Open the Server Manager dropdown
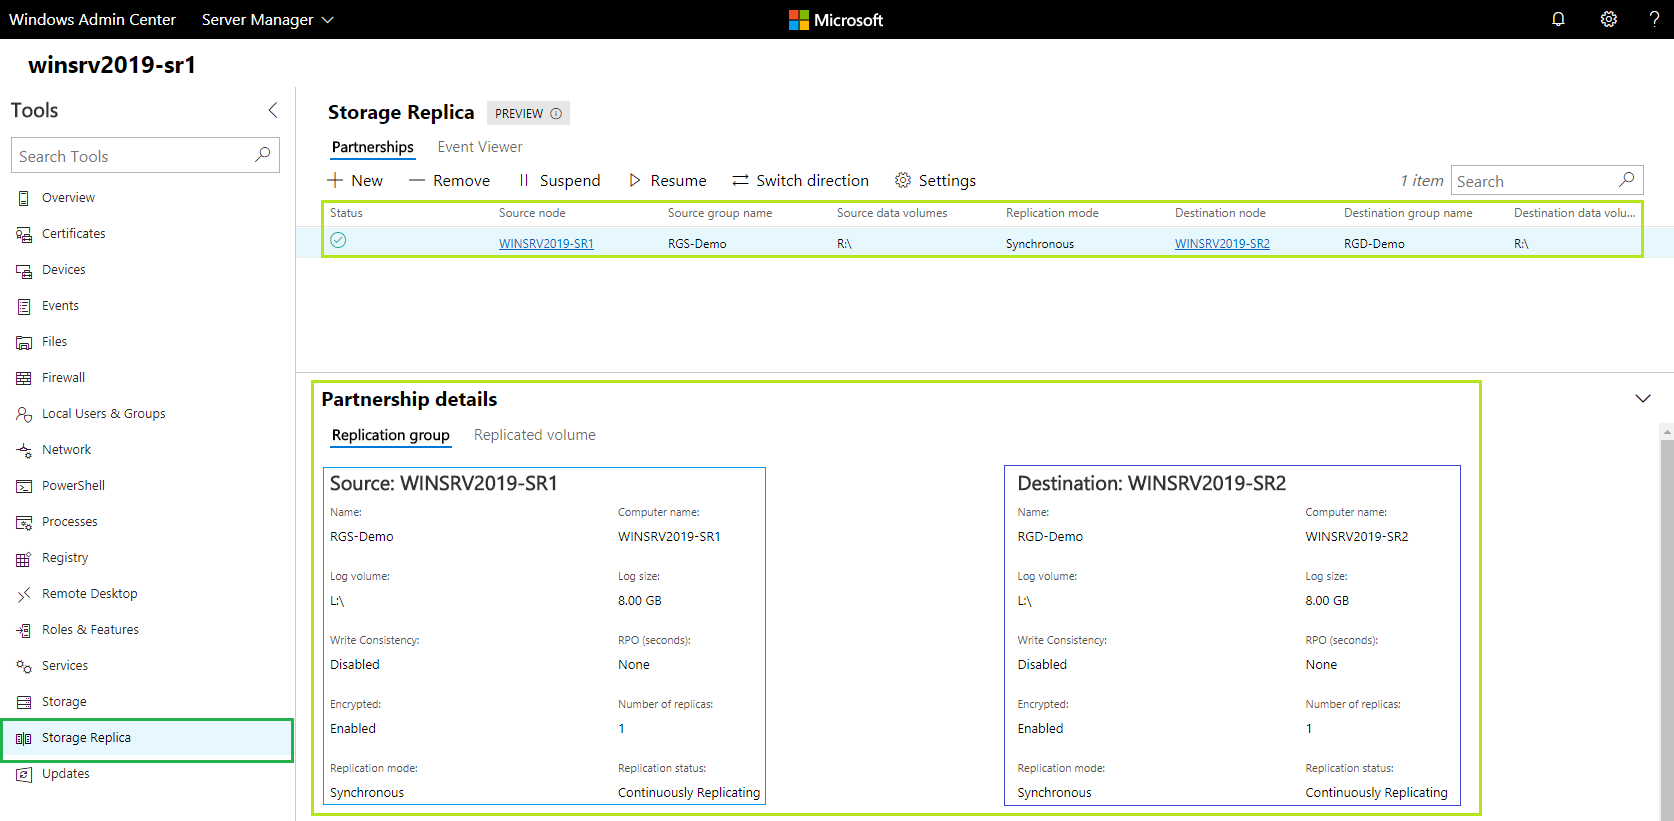This screenshot has height=821, width=1674. (267, 19)
